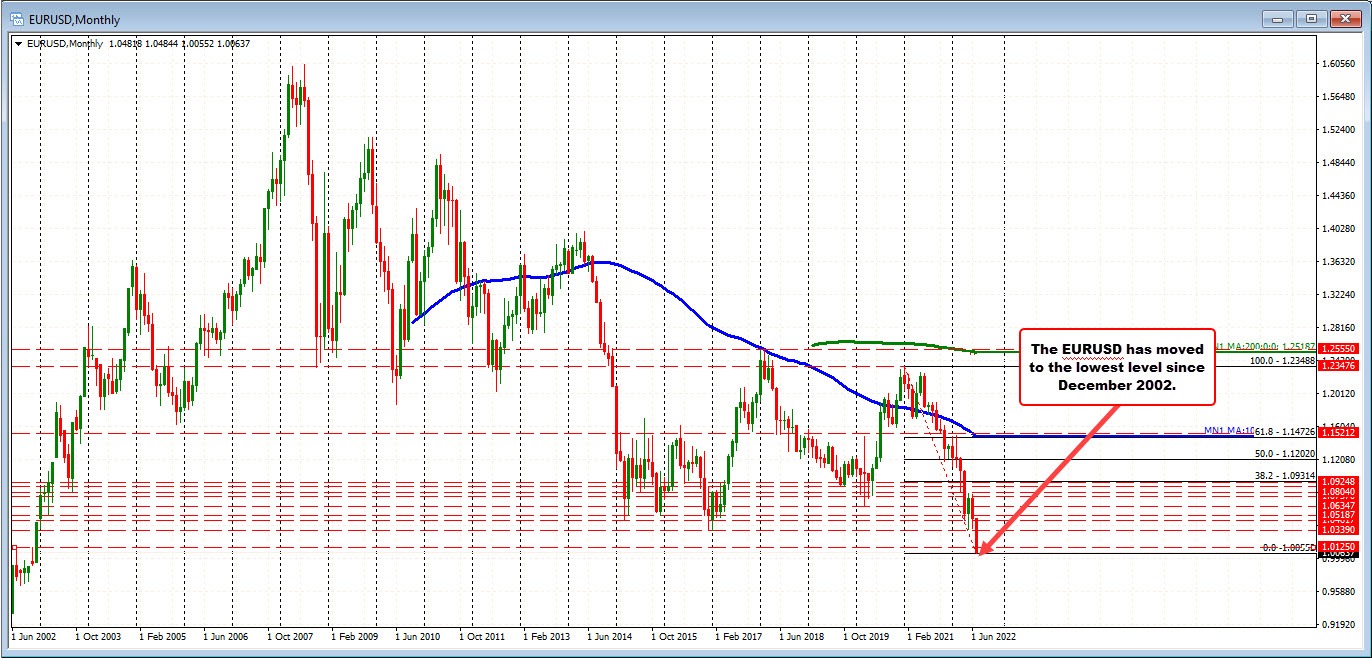Select the 61.8 - 1.14726 Fibonacci level
Screen dimensions: 1372x658
(1283, 431)
